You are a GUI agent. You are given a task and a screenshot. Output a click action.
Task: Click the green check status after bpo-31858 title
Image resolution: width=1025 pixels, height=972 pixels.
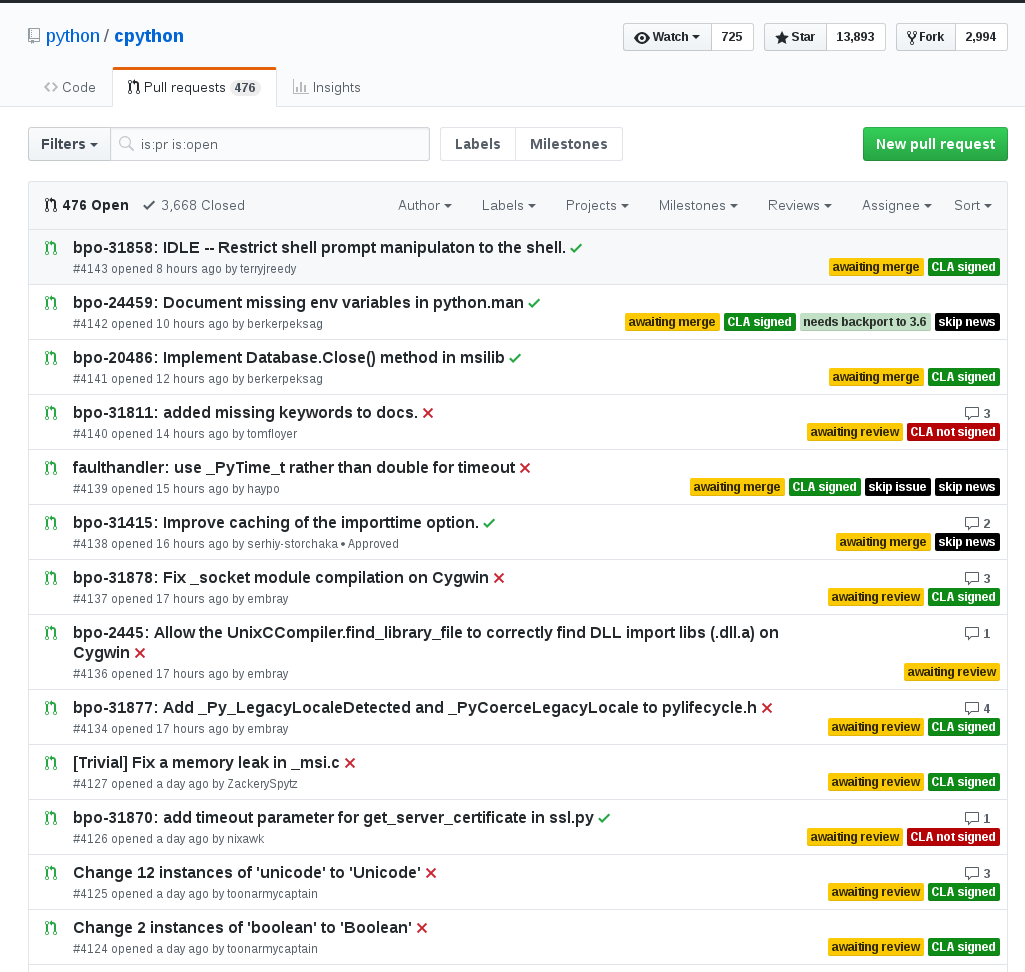coord(576,248)
